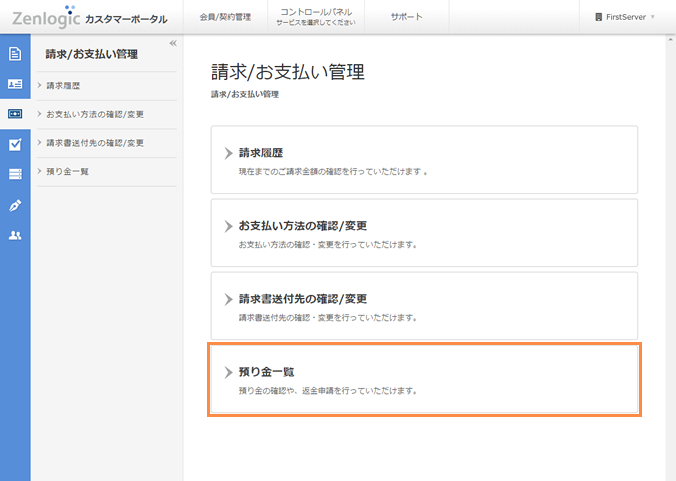Click the checkmark icon in left sidebar
This screenshot has height=481, width=676.
point(15,144)
